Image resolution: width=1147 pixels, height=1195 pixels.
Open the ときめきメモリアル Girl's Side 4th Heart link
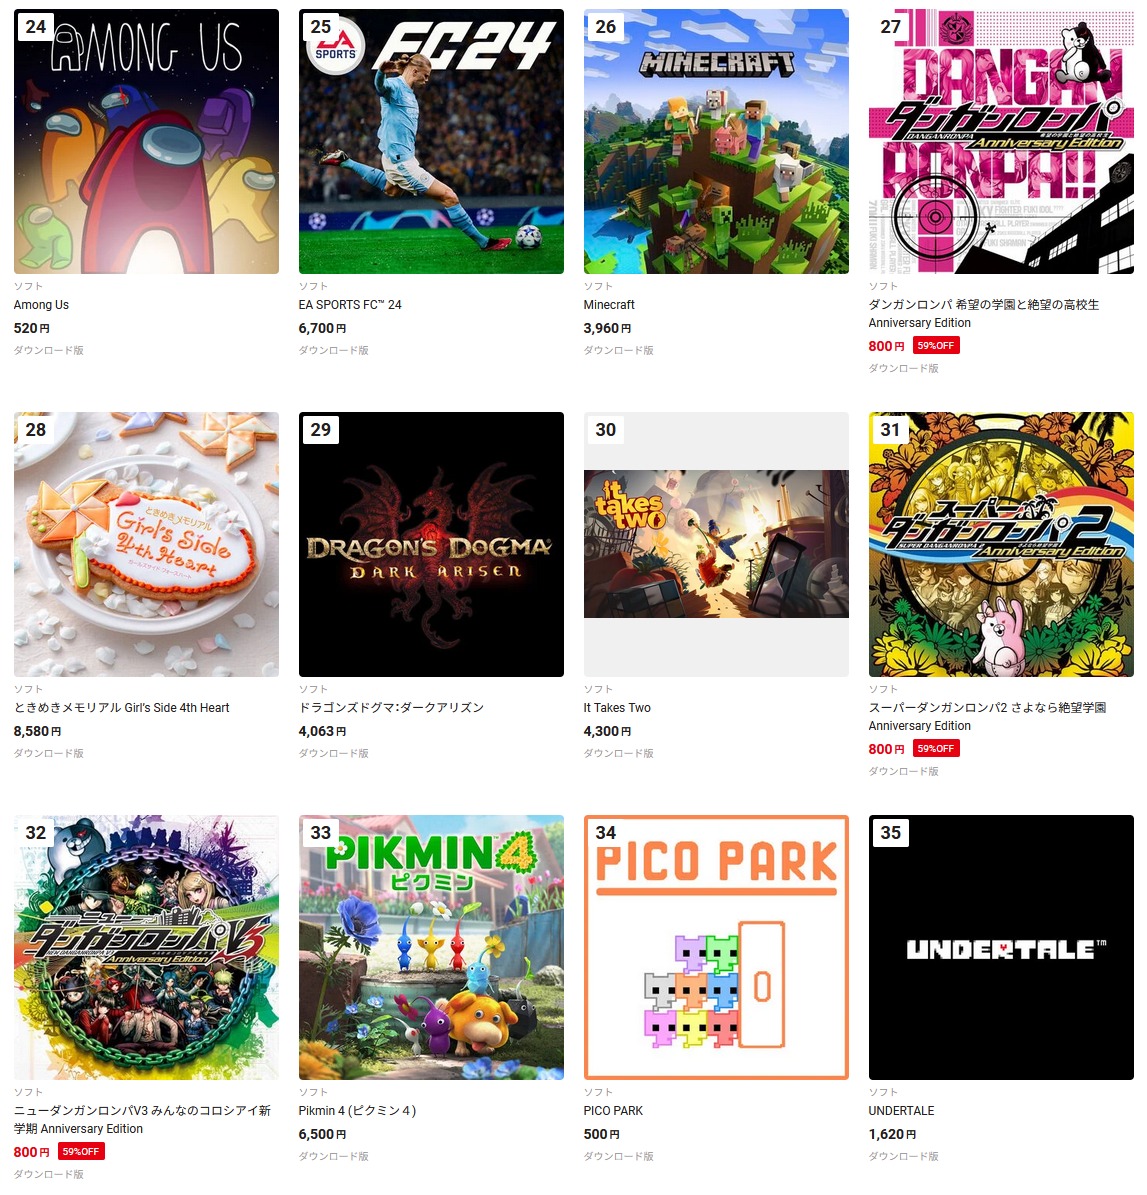[121, 708]
